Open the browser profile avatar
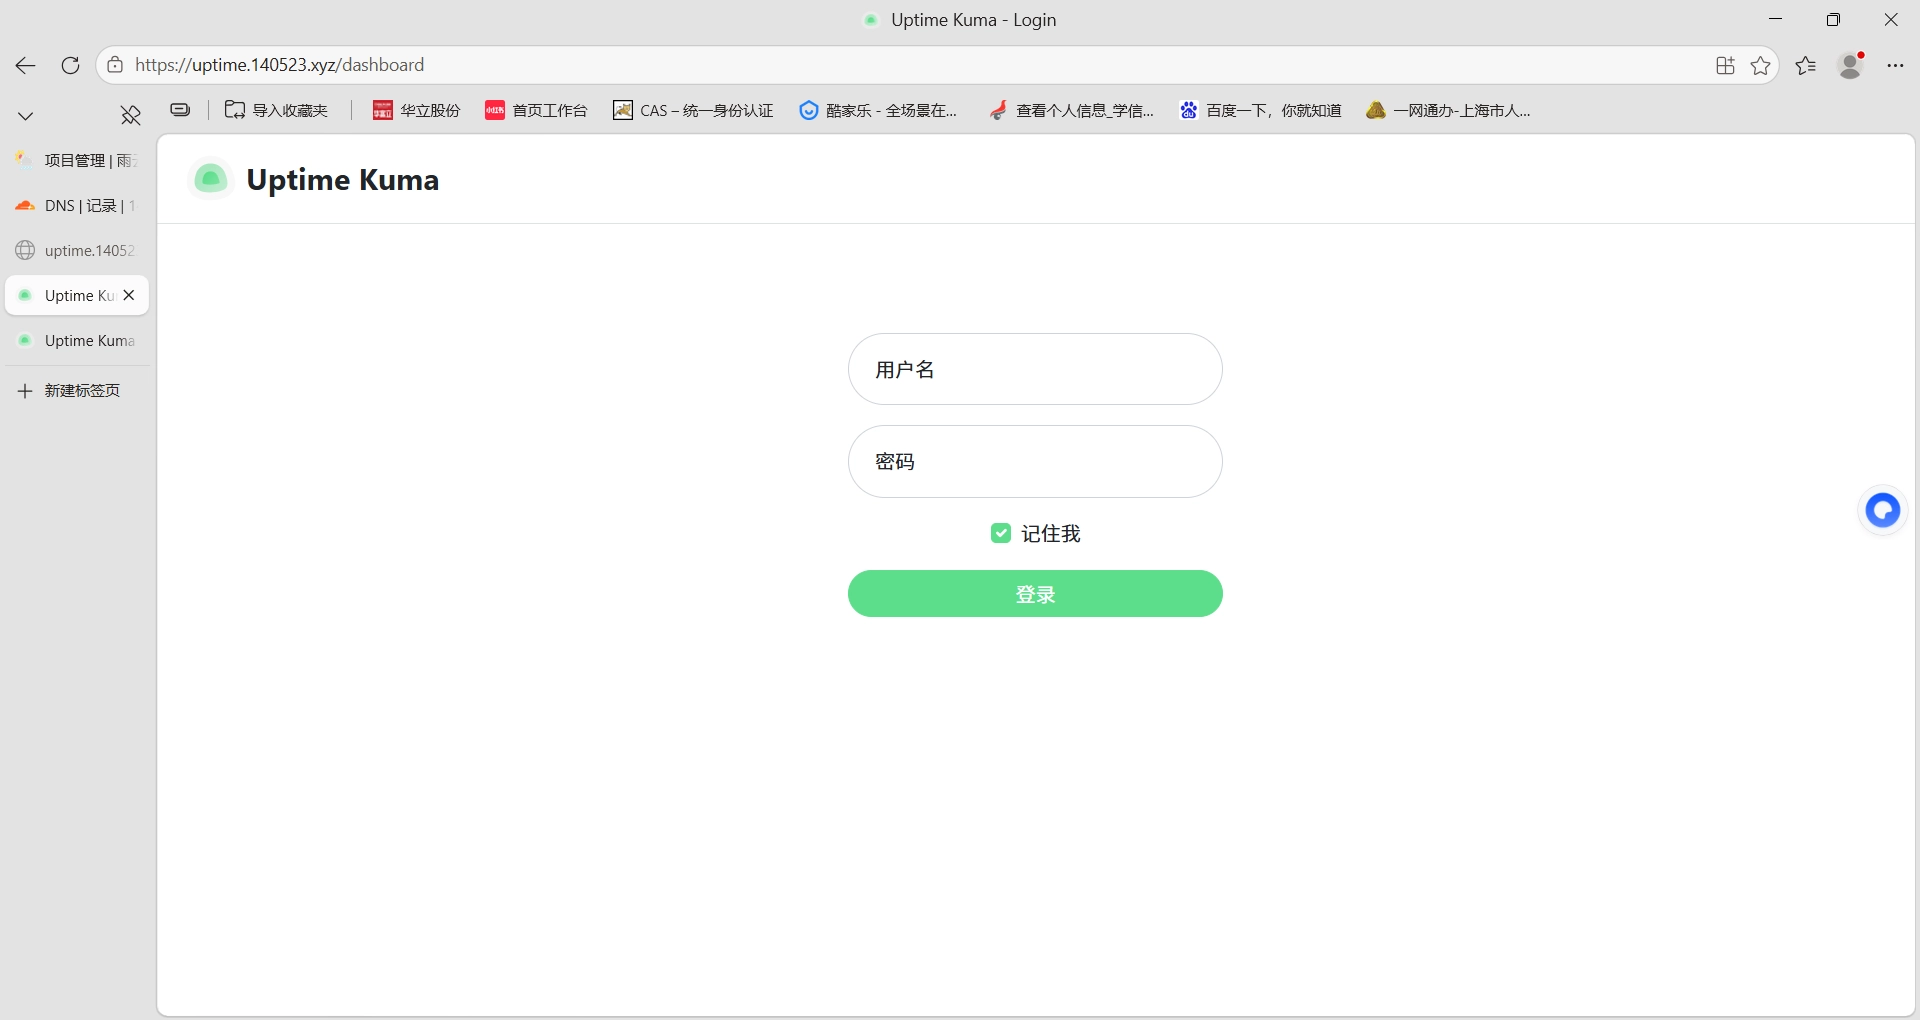Screen dimensions: 1920x1020 [x=1851, y=66]
